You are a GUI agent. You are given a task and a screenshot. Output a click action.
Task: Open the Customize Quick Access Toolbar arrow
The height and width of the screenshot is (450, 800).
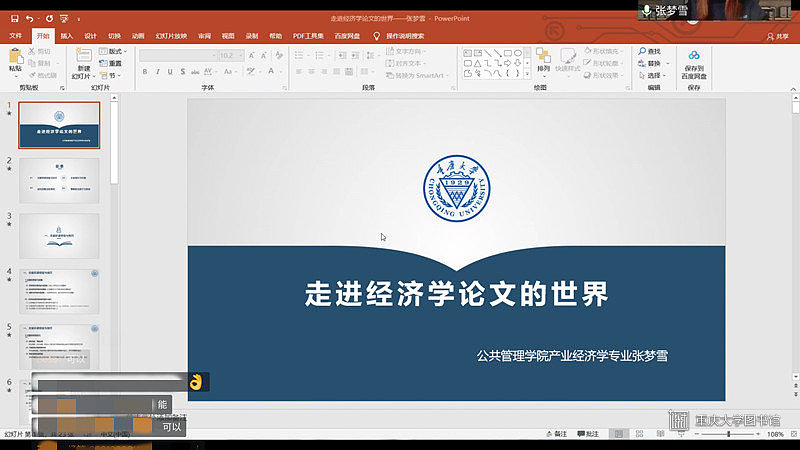(x=79, y=19)
